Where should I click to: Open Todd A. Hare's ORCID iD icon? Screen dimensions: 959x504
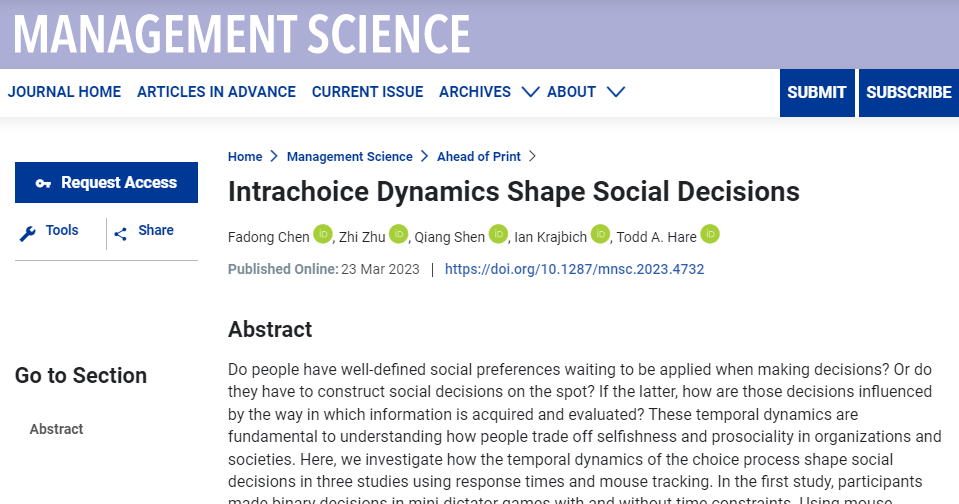[x=710, y=234]
